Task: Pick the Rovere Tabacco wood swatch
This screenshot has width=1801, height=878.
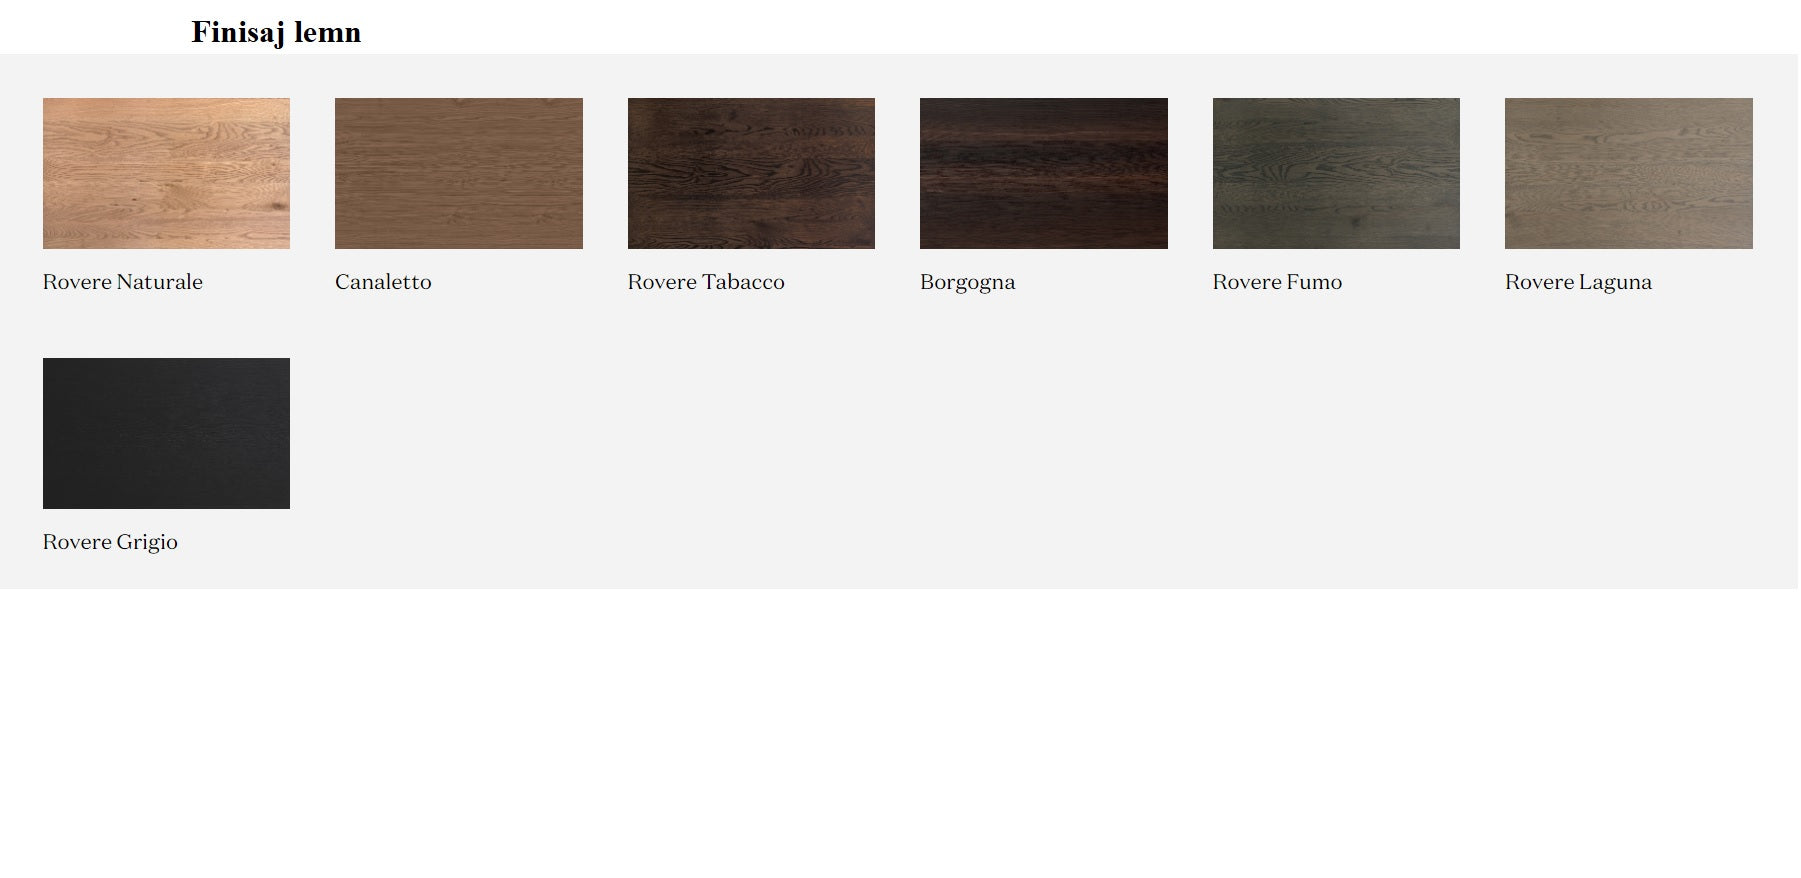Action: point(751,173)
